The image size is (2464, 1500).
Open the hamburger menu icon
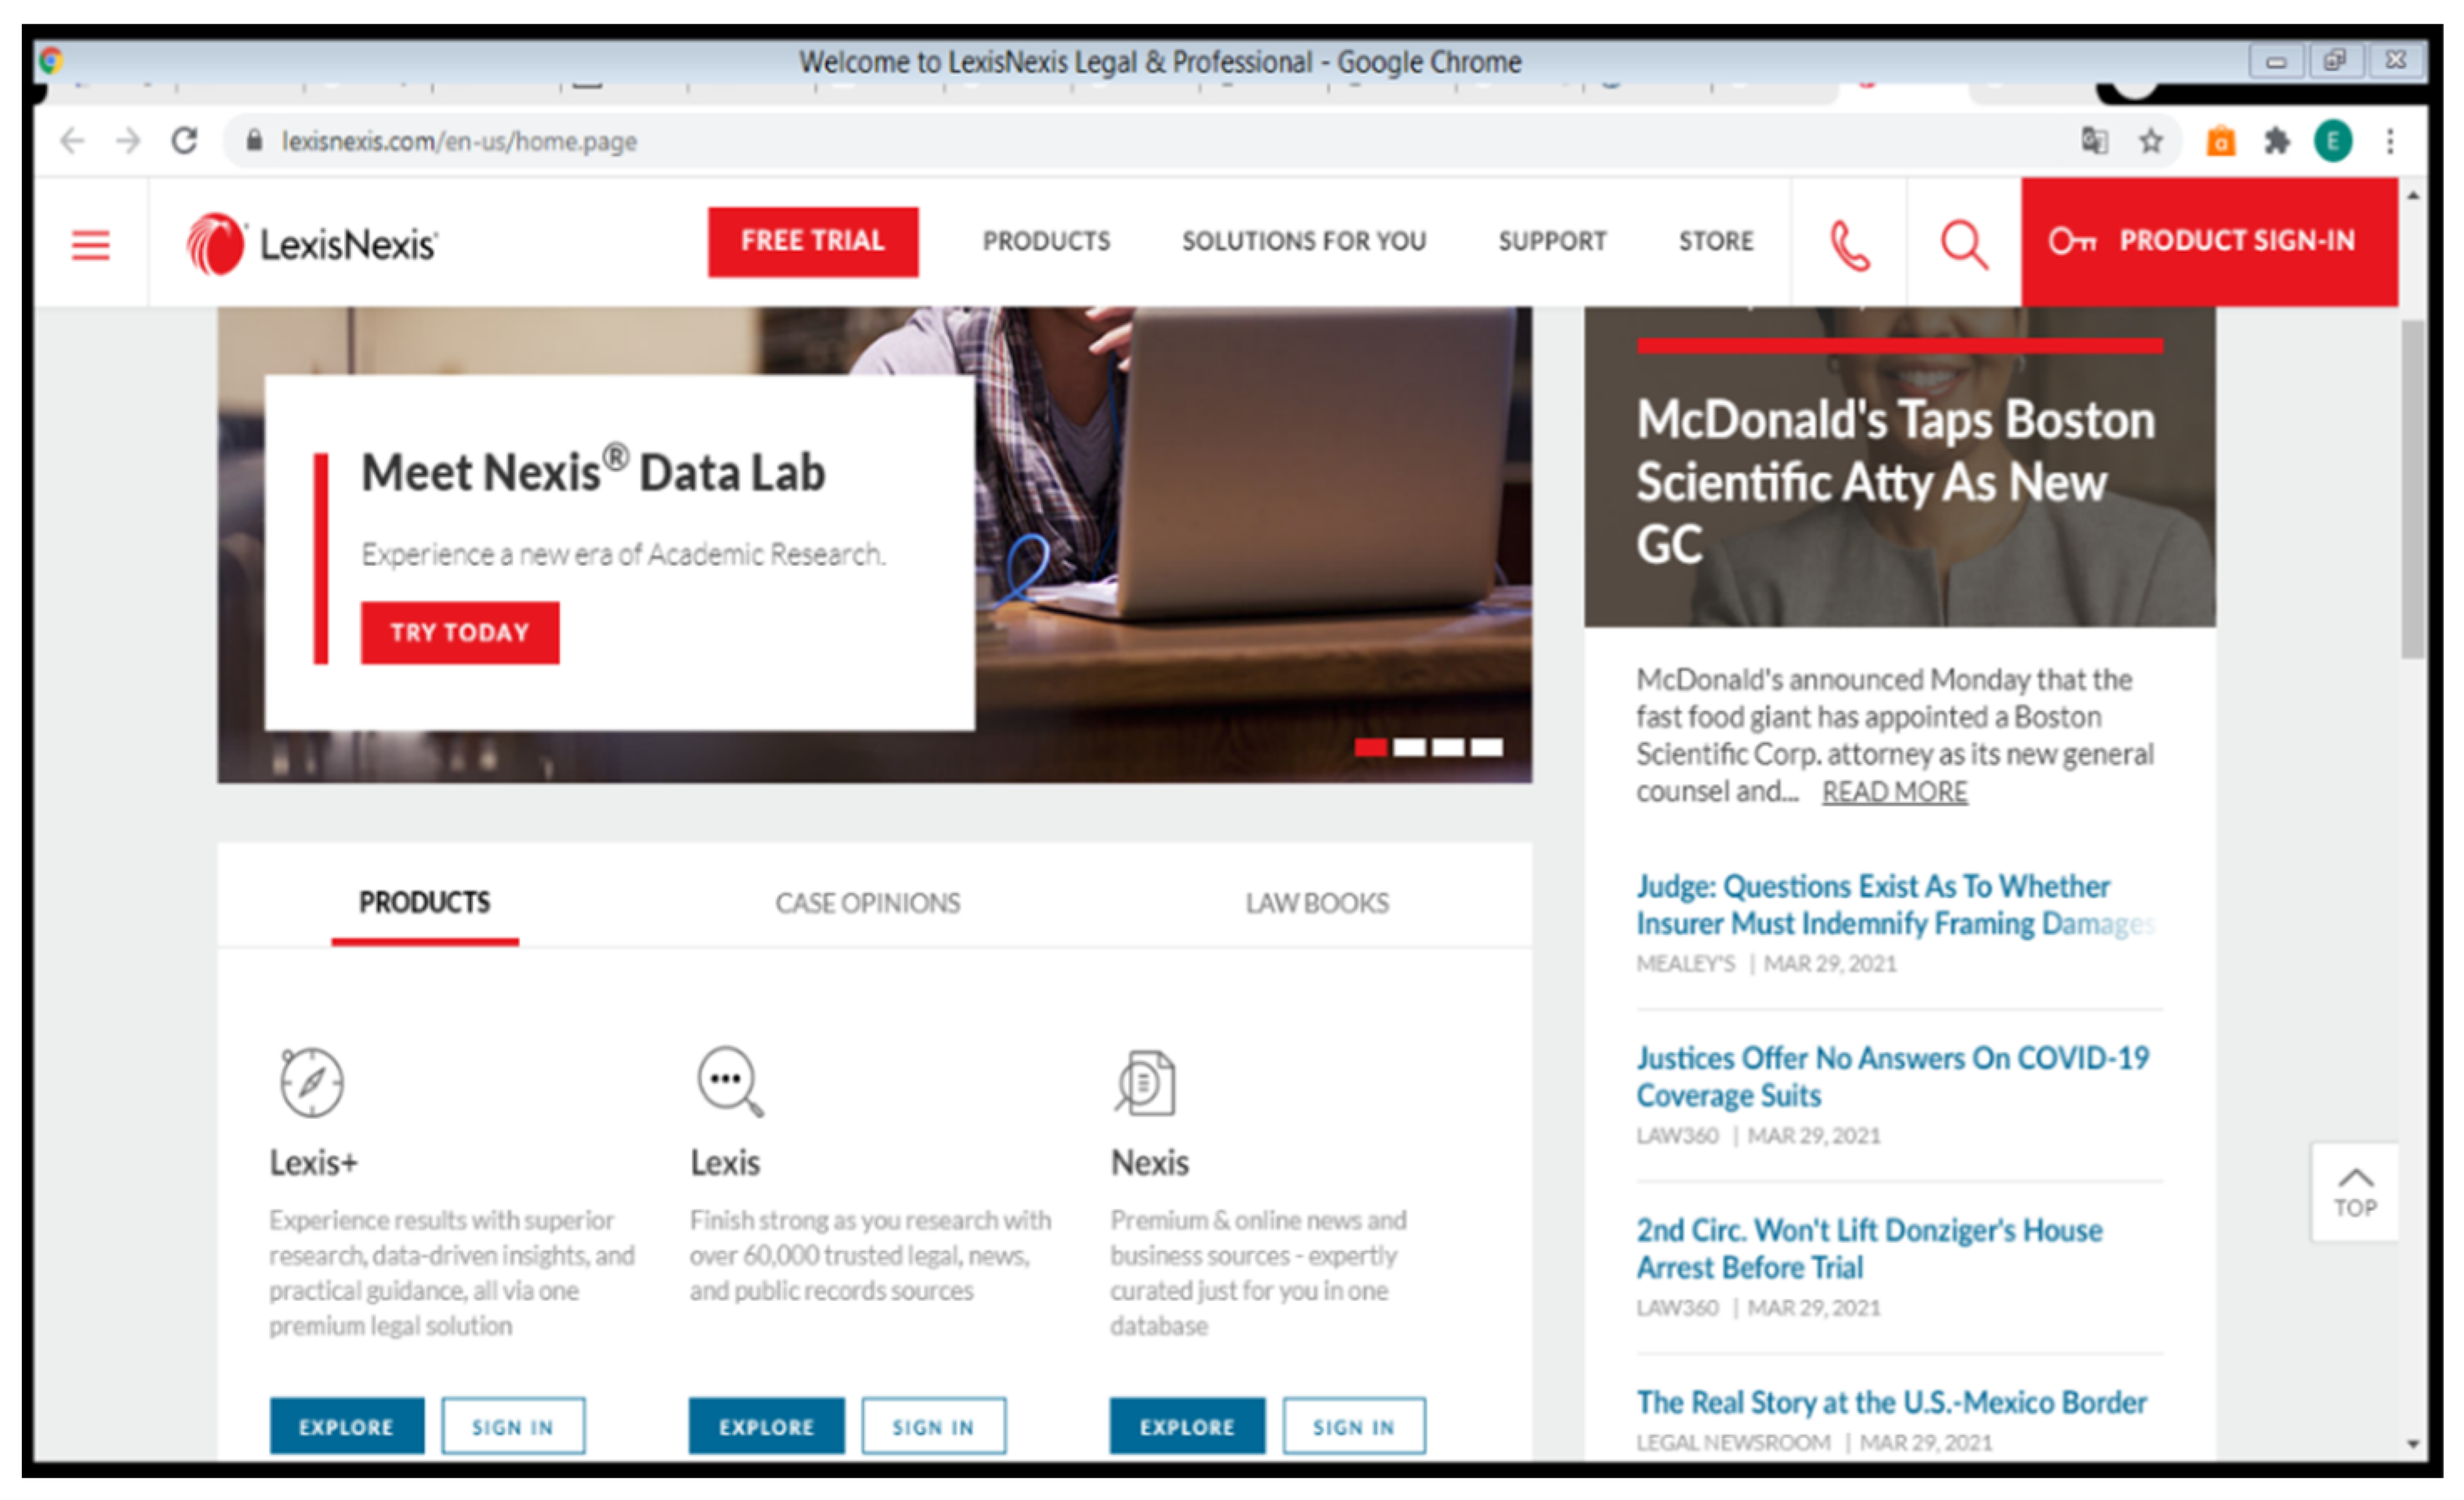point(90,244)
